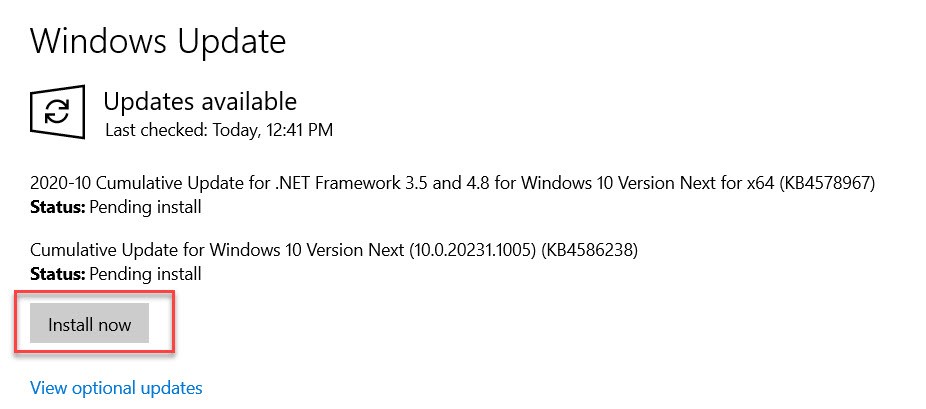Screen dimensions: 926x409
Task: Select the 2020-10 date prefix of first update
Action: pyautogui.click(x=61, y=184)
